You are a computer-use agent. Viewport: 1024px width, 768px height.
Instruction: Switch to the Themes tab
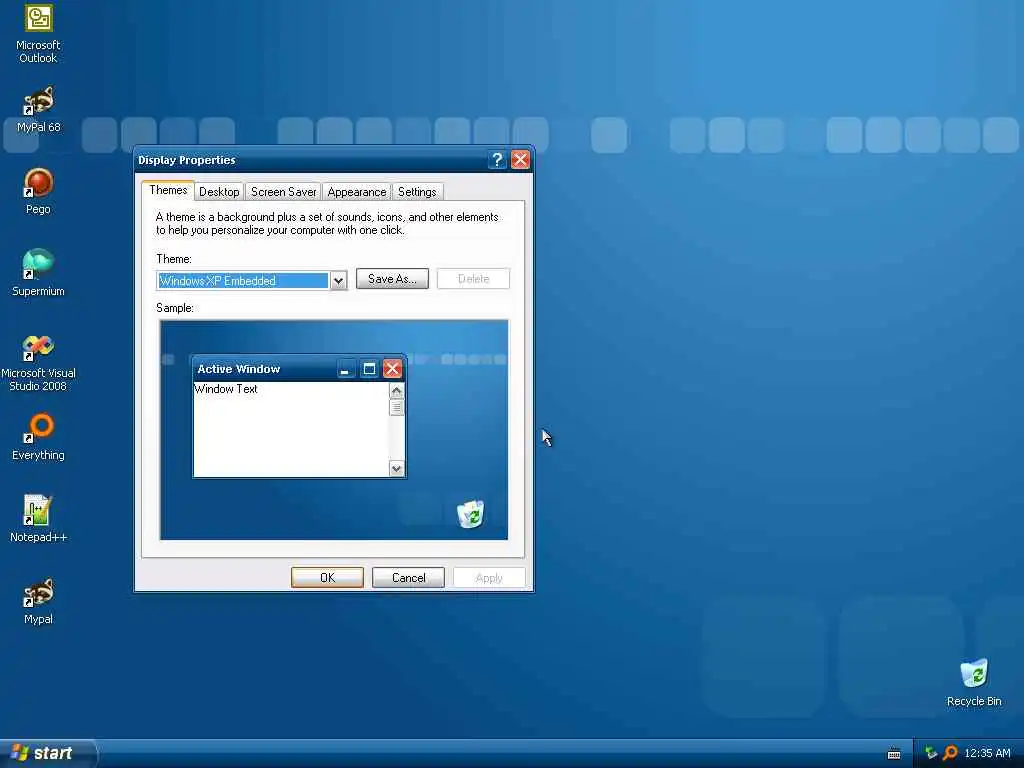point(168,190)
